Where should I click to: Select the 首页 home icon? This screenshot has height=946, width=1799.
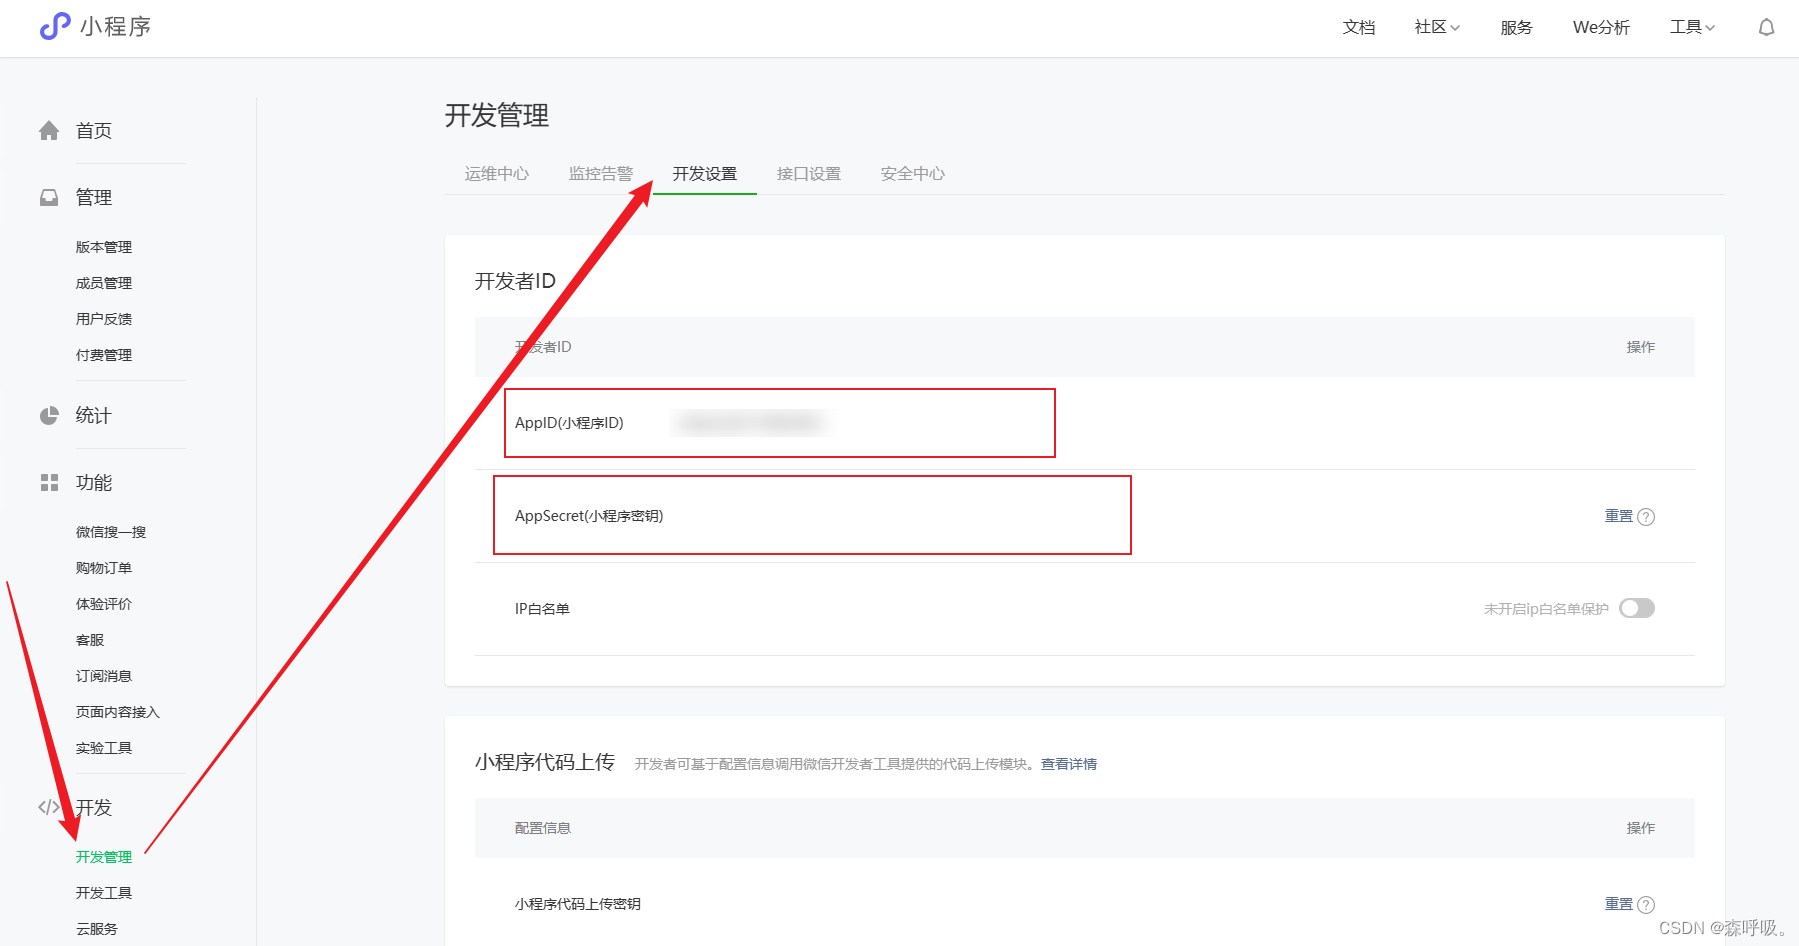pos(48,129)
